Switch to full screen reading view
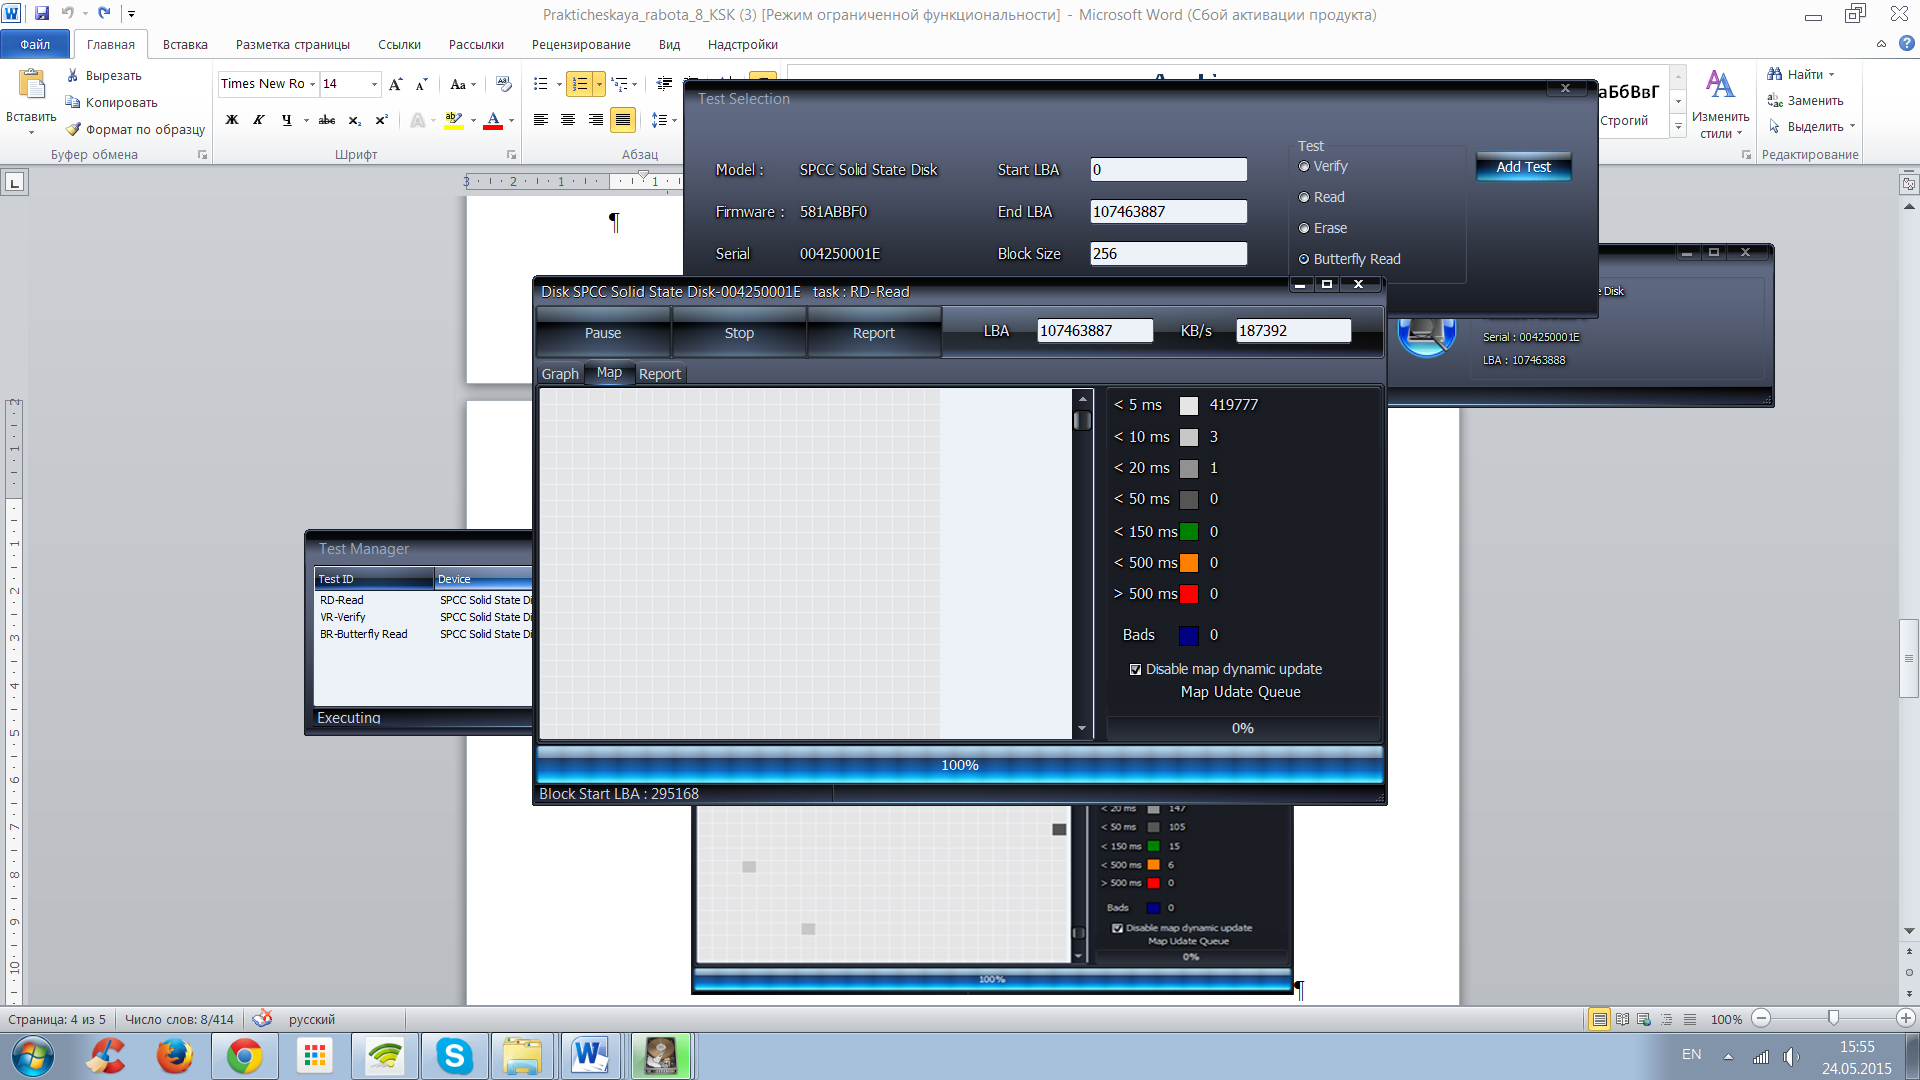This screenshot has width=1920, height=1080. tap(1622, 1019)
